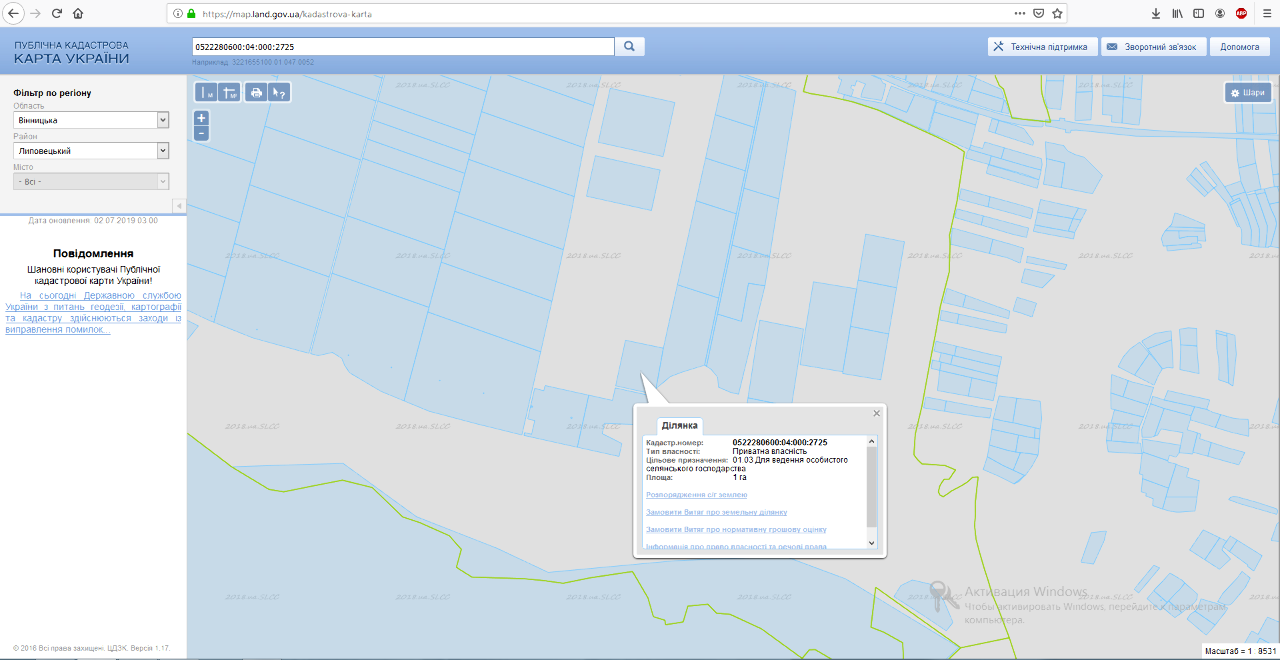This screenshot has height=660, width=1280.
Task: Open the Район dropdown showing Липовецький
Action: (x=91, y=151)
